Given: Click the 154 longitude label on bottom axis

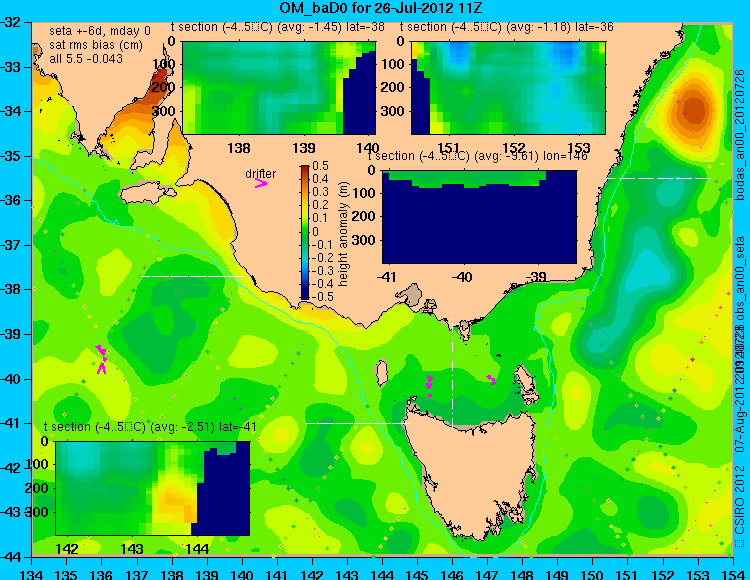Looking at the screenshot, I should coord(732,574).
